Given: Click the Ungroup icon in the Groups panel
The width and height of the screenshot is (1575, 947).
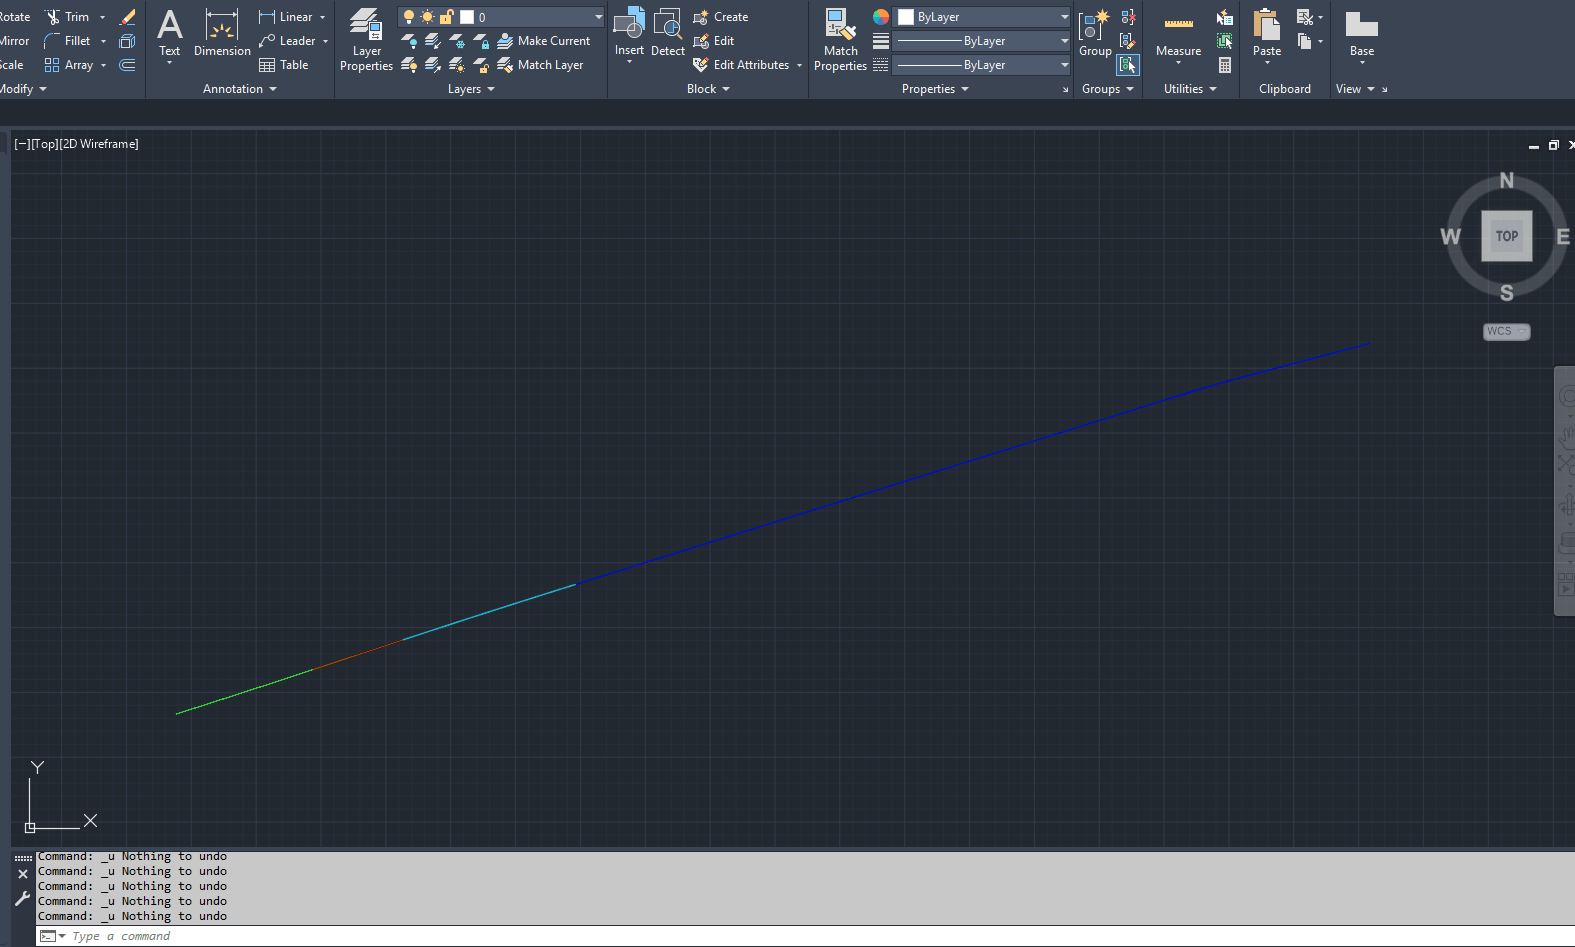Looking at the screenshot, I should pos(1128,17).
